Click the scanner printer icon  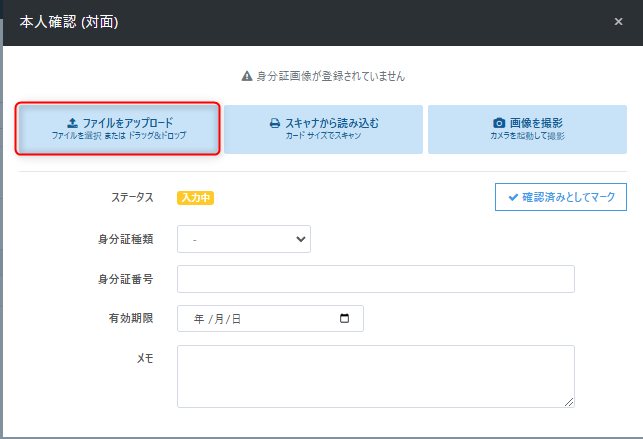[275, 123]
